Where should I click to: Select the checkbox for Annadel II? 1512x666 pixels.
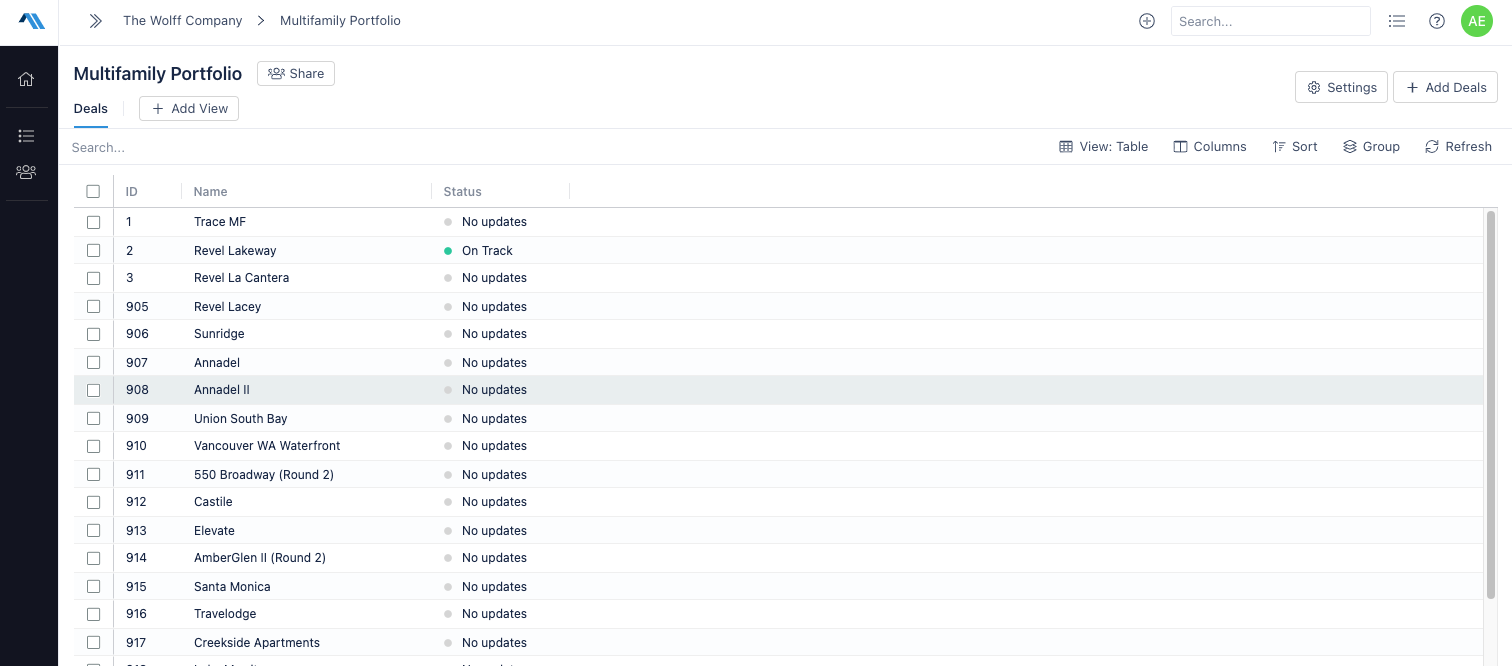[93, 391]
